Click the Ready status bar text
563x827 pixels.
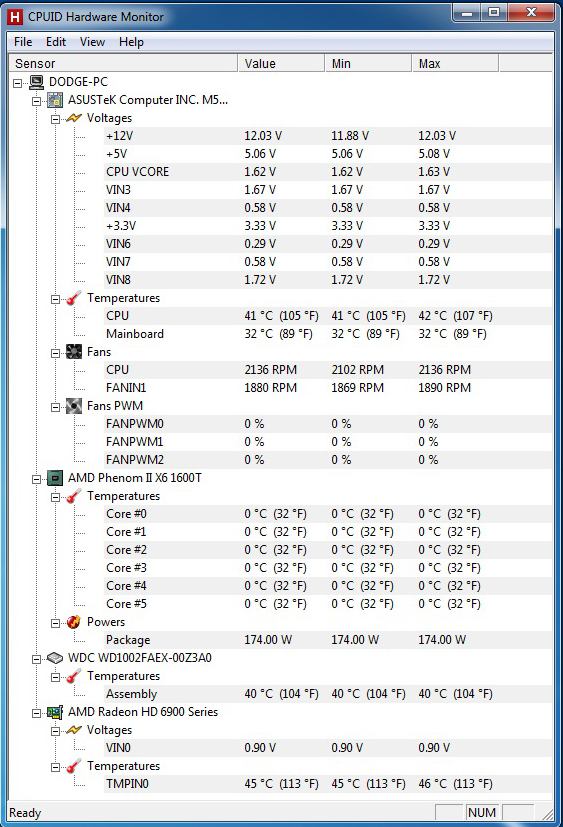point(25,813)
